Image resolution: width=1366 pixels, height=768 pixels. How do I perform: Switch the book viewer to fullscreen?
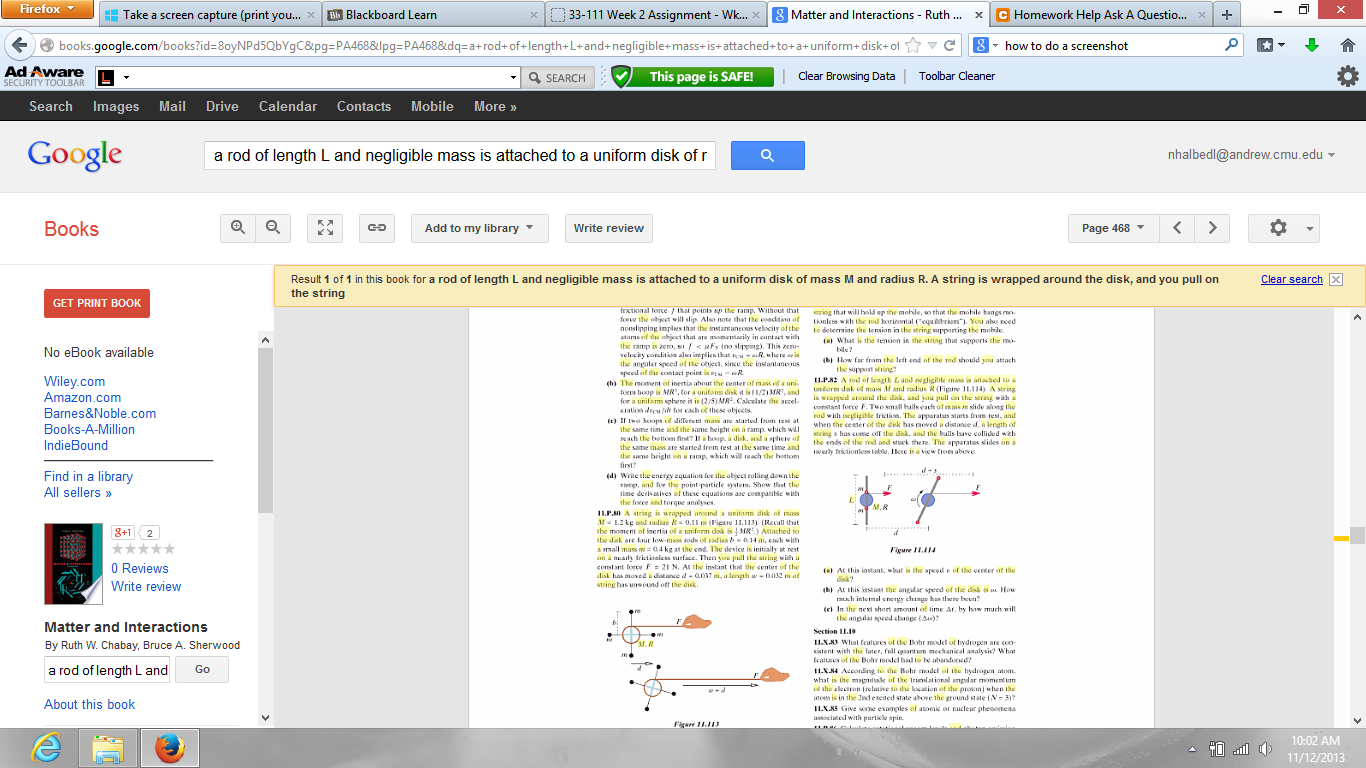325,228
